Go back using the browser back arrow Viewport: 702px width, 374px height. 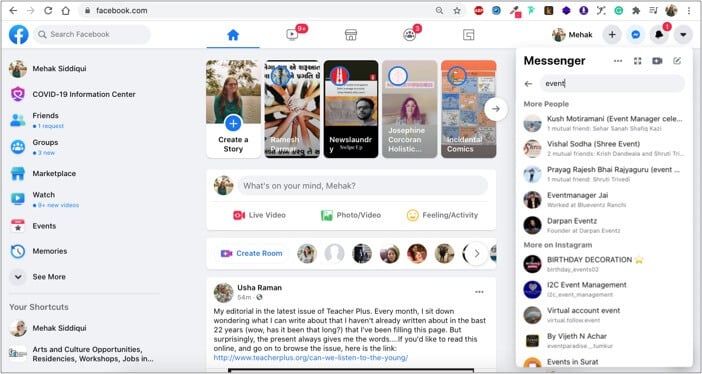tap(13, 10)
